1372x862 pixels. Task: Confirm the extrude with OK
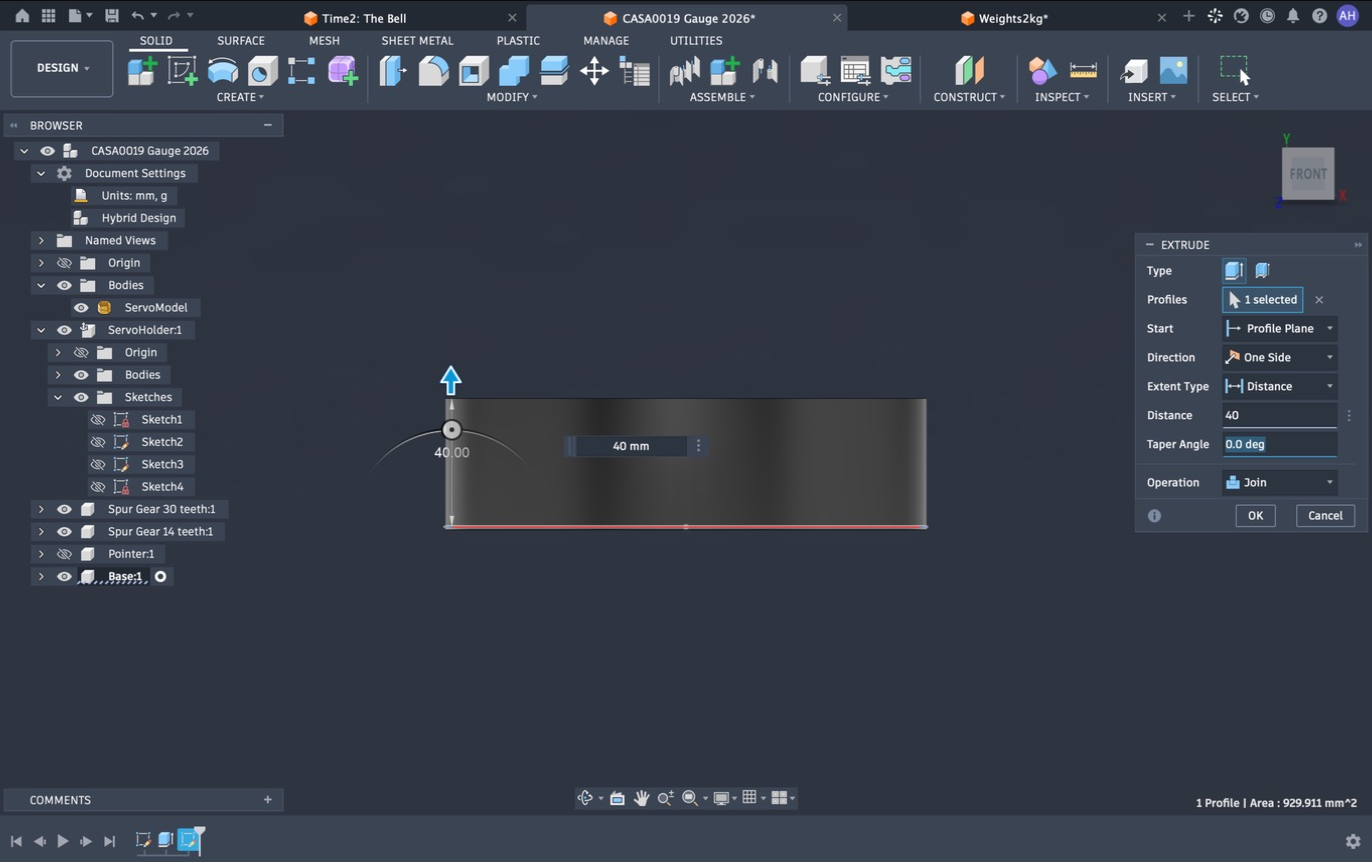[x=1255, y=516]
